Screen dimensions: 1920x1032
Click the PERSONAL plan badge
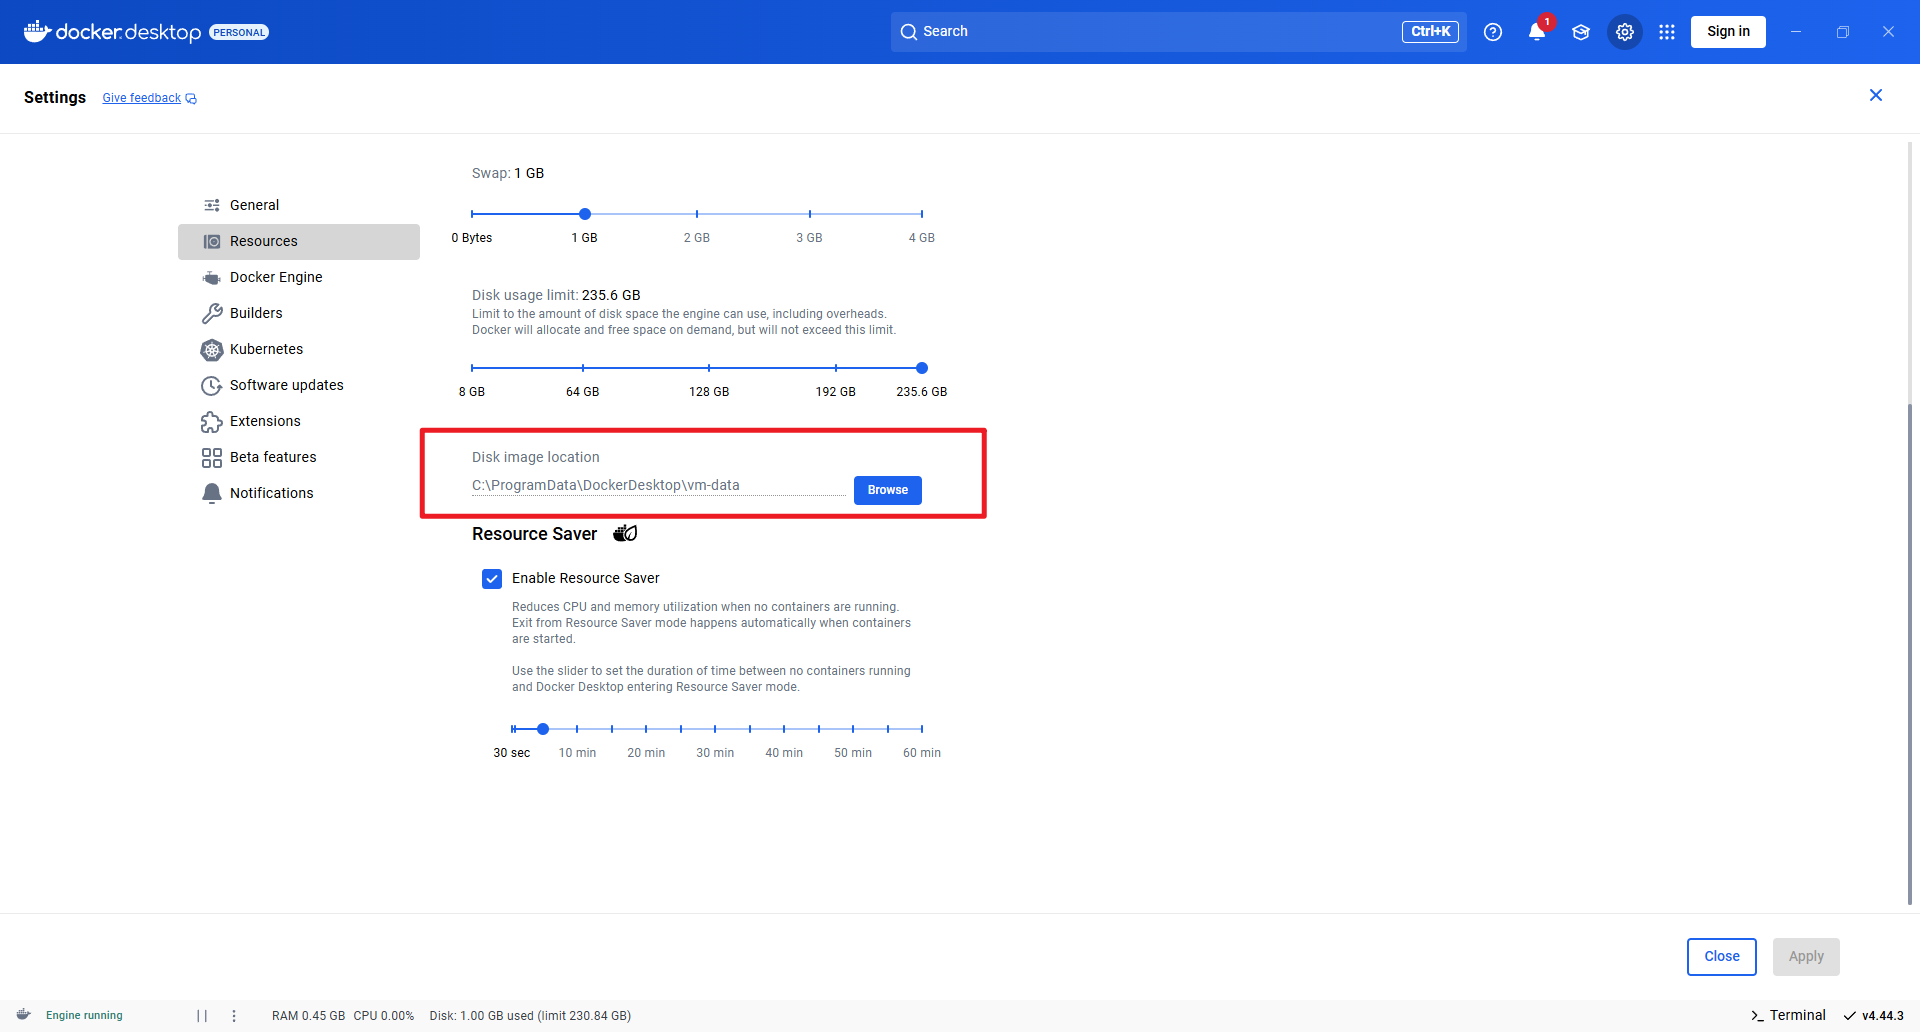coord(239,32)
